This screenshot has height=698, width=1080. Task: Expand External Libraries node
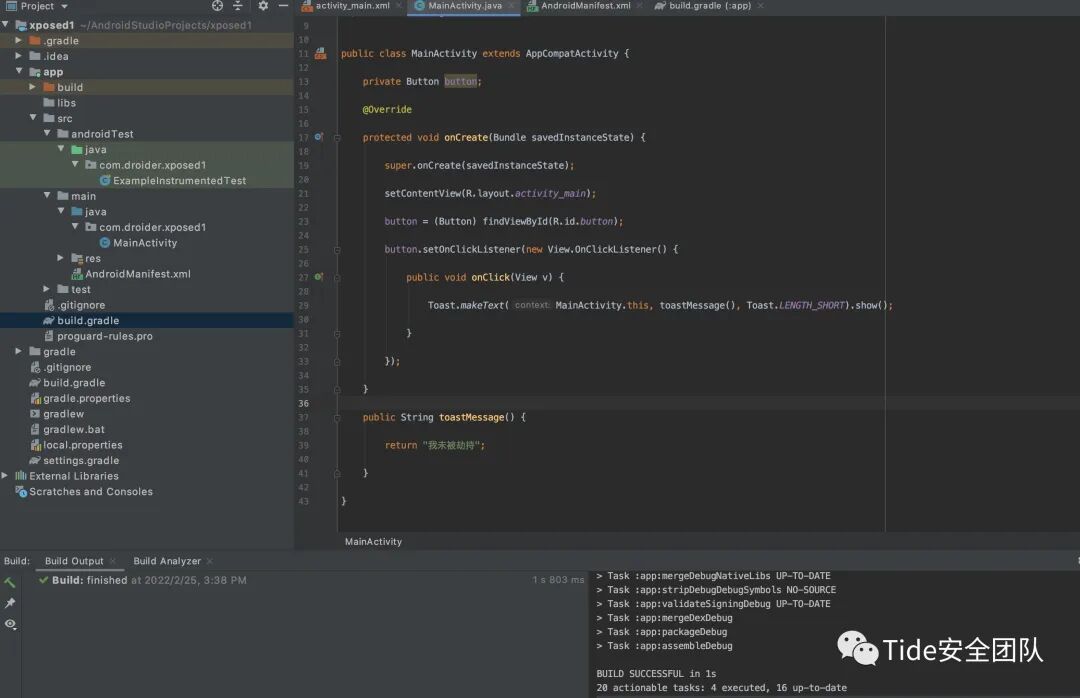pos(5,476)
